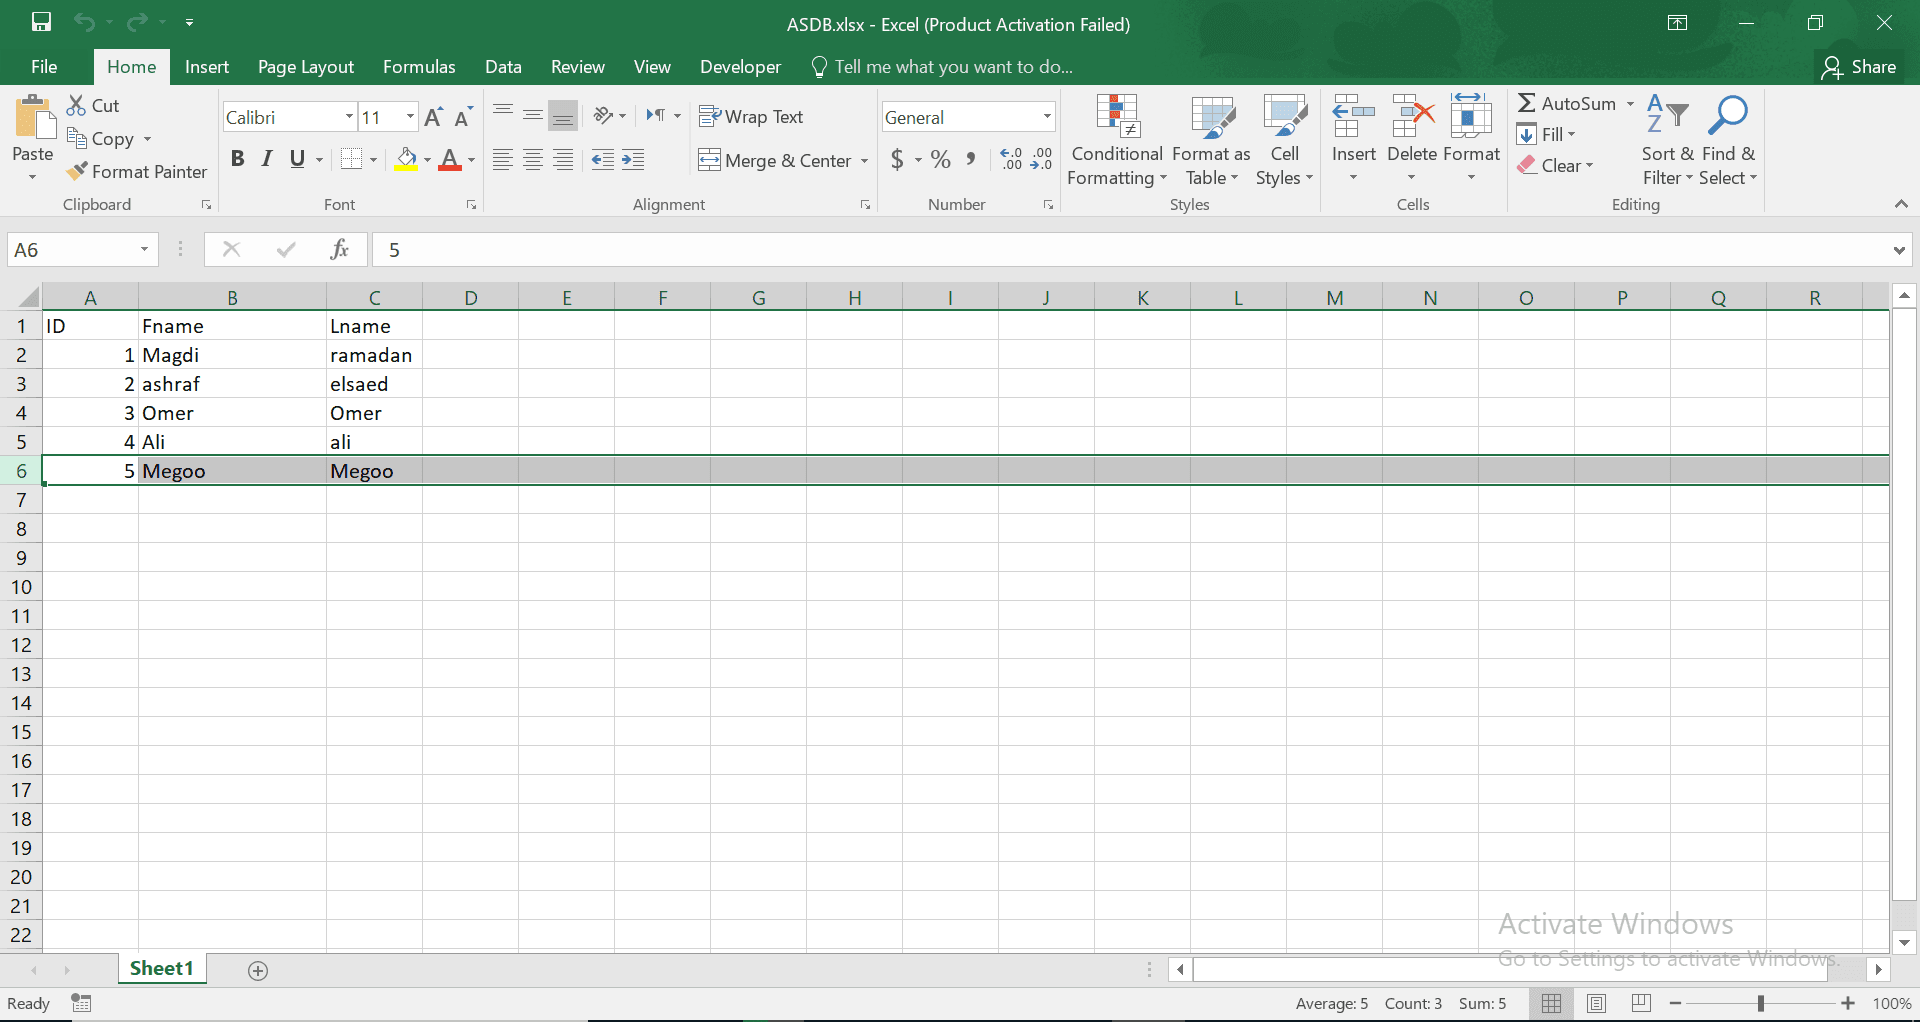Image resolution: width=1920 pixels, height=1022 pixels.
Task: Click the Paste clipboard icon
Action: pyautogui.click(x=35, y=117)
